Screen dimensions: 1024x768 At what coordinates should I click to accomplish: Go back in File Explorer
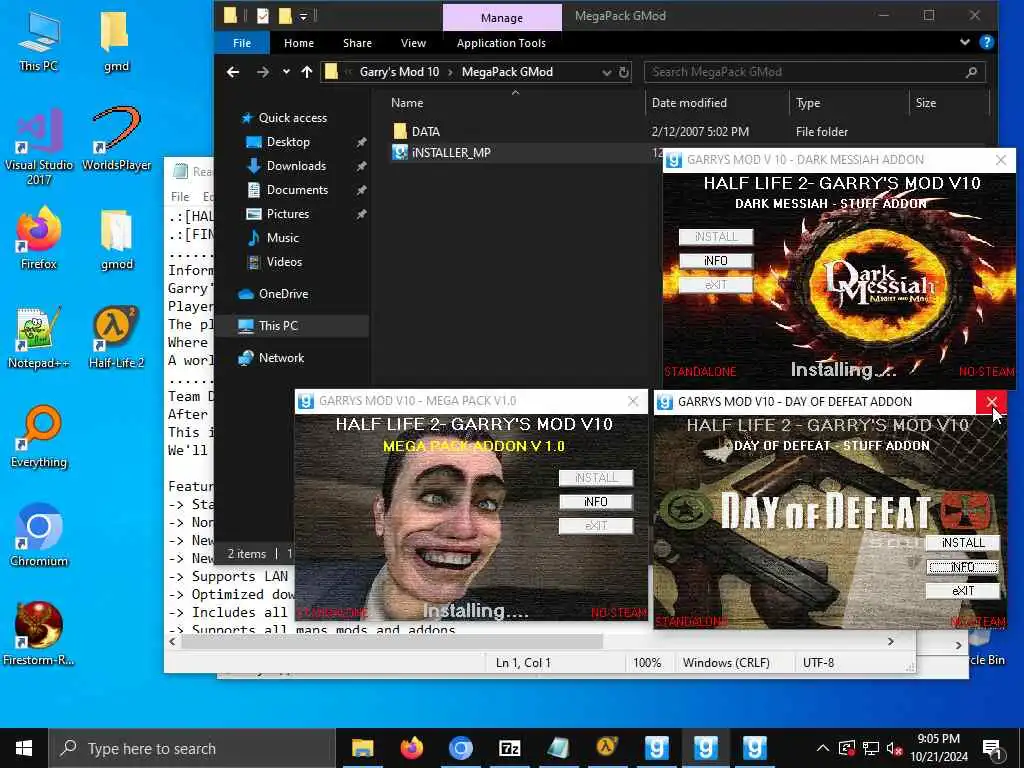[233, 72]
